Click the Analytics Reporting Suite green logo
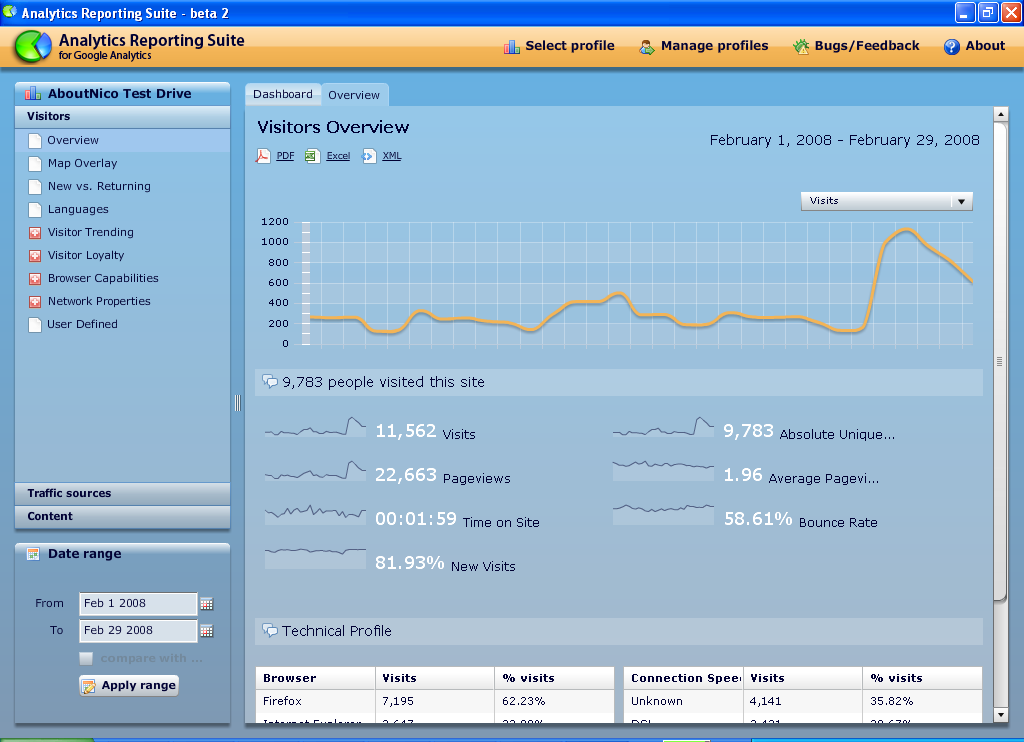Image resolution: width=1024 pixels, height=742 pixels. (x=33, y=46)
